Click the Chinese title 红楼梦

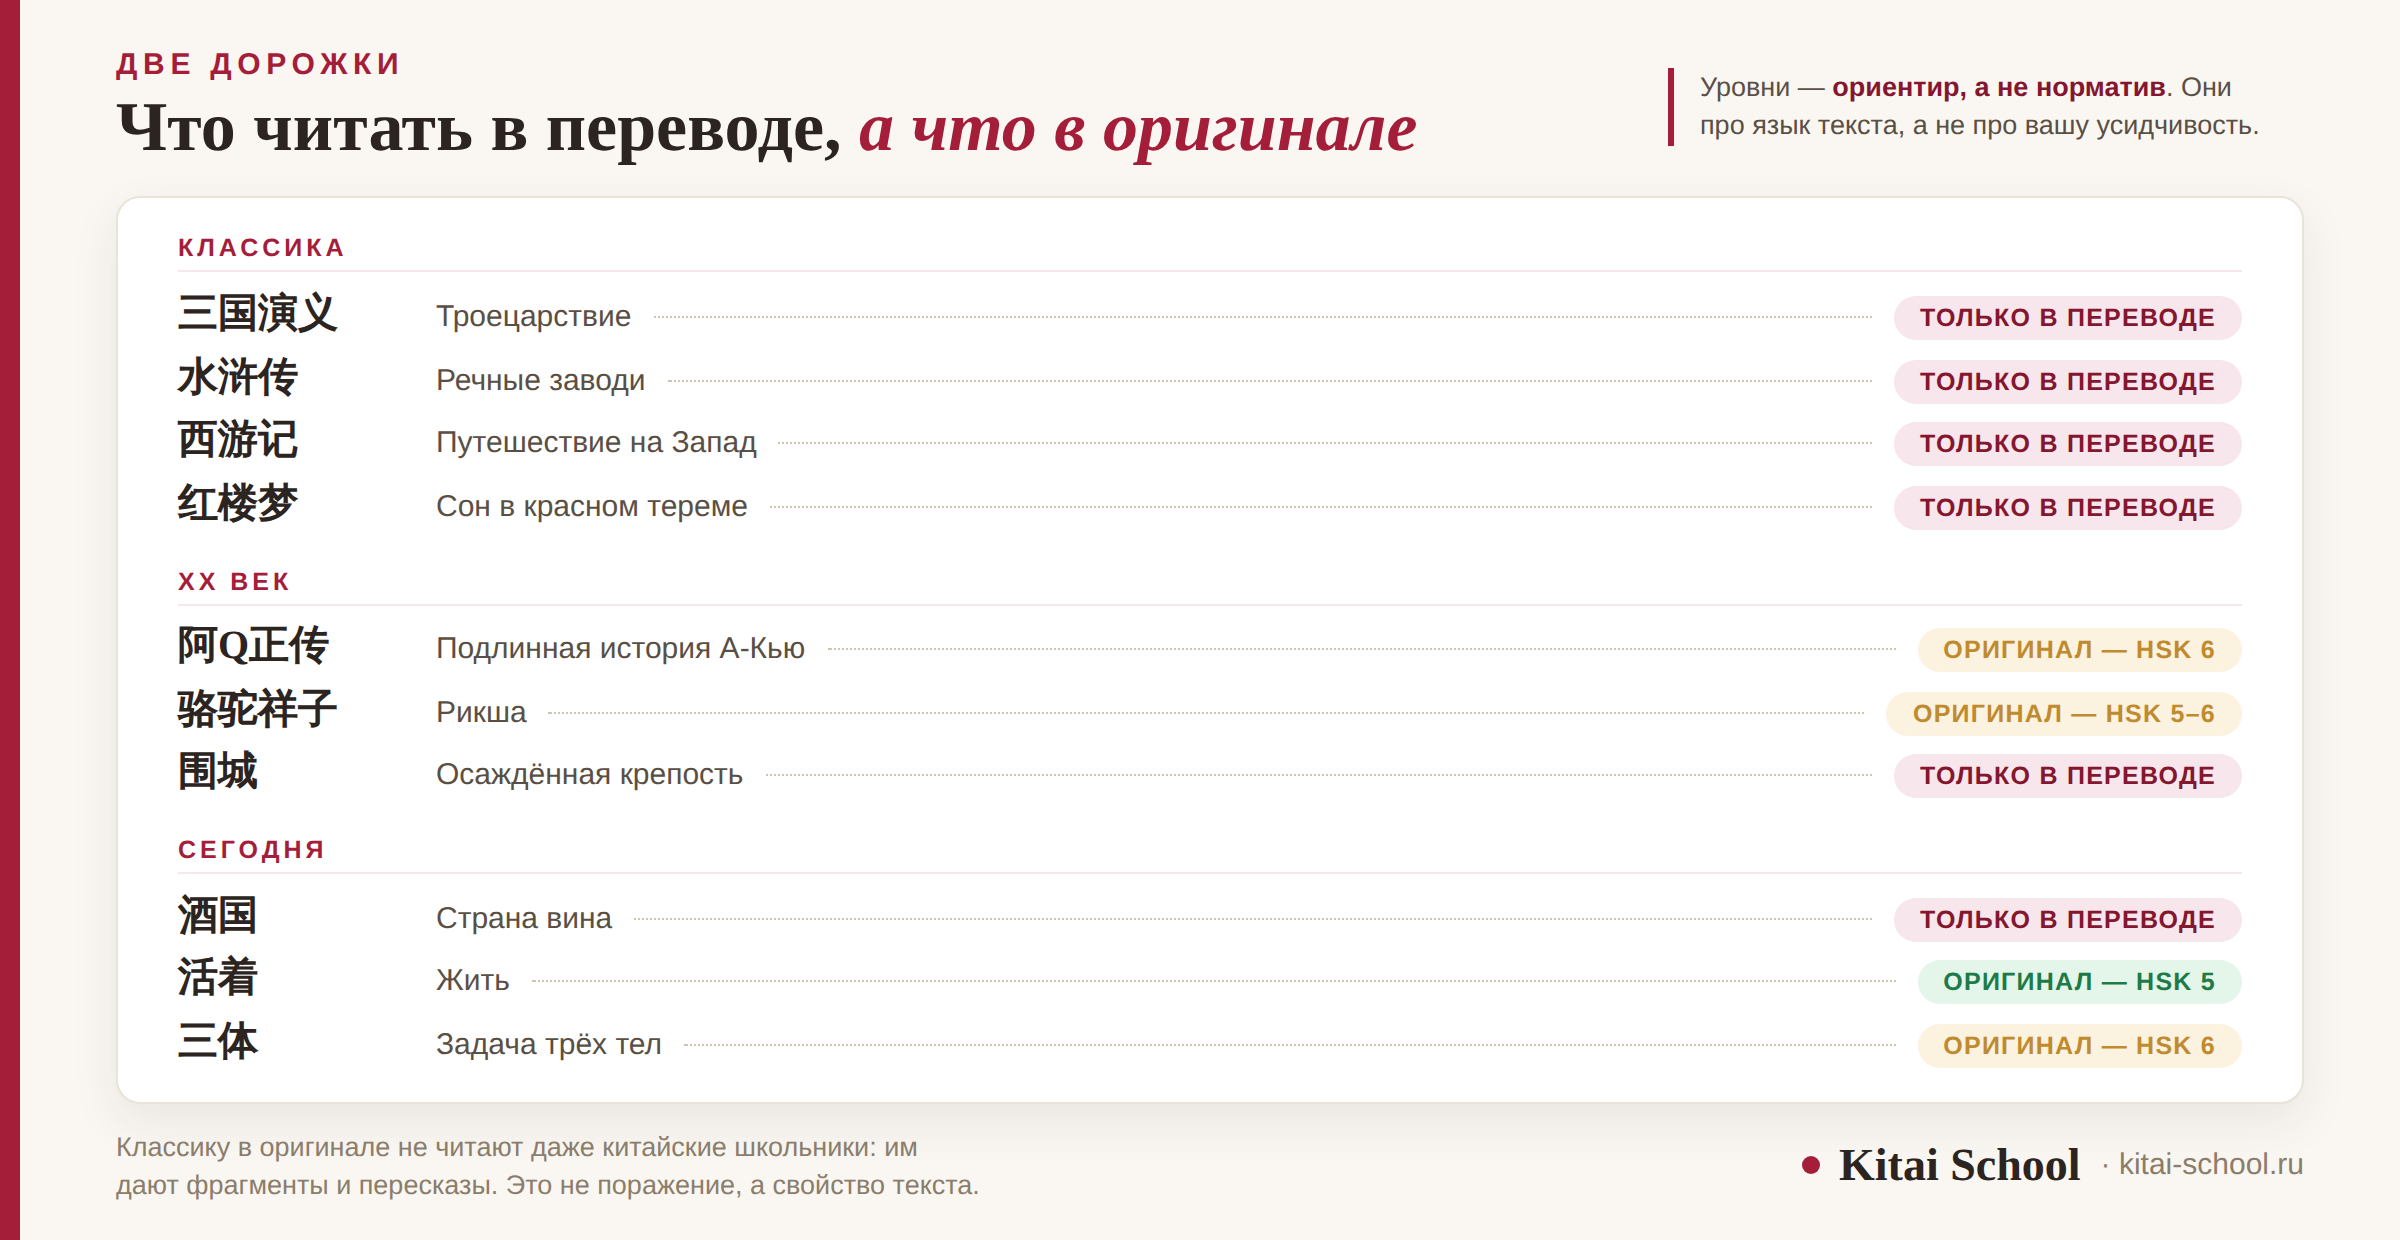(x=237, y=504)
